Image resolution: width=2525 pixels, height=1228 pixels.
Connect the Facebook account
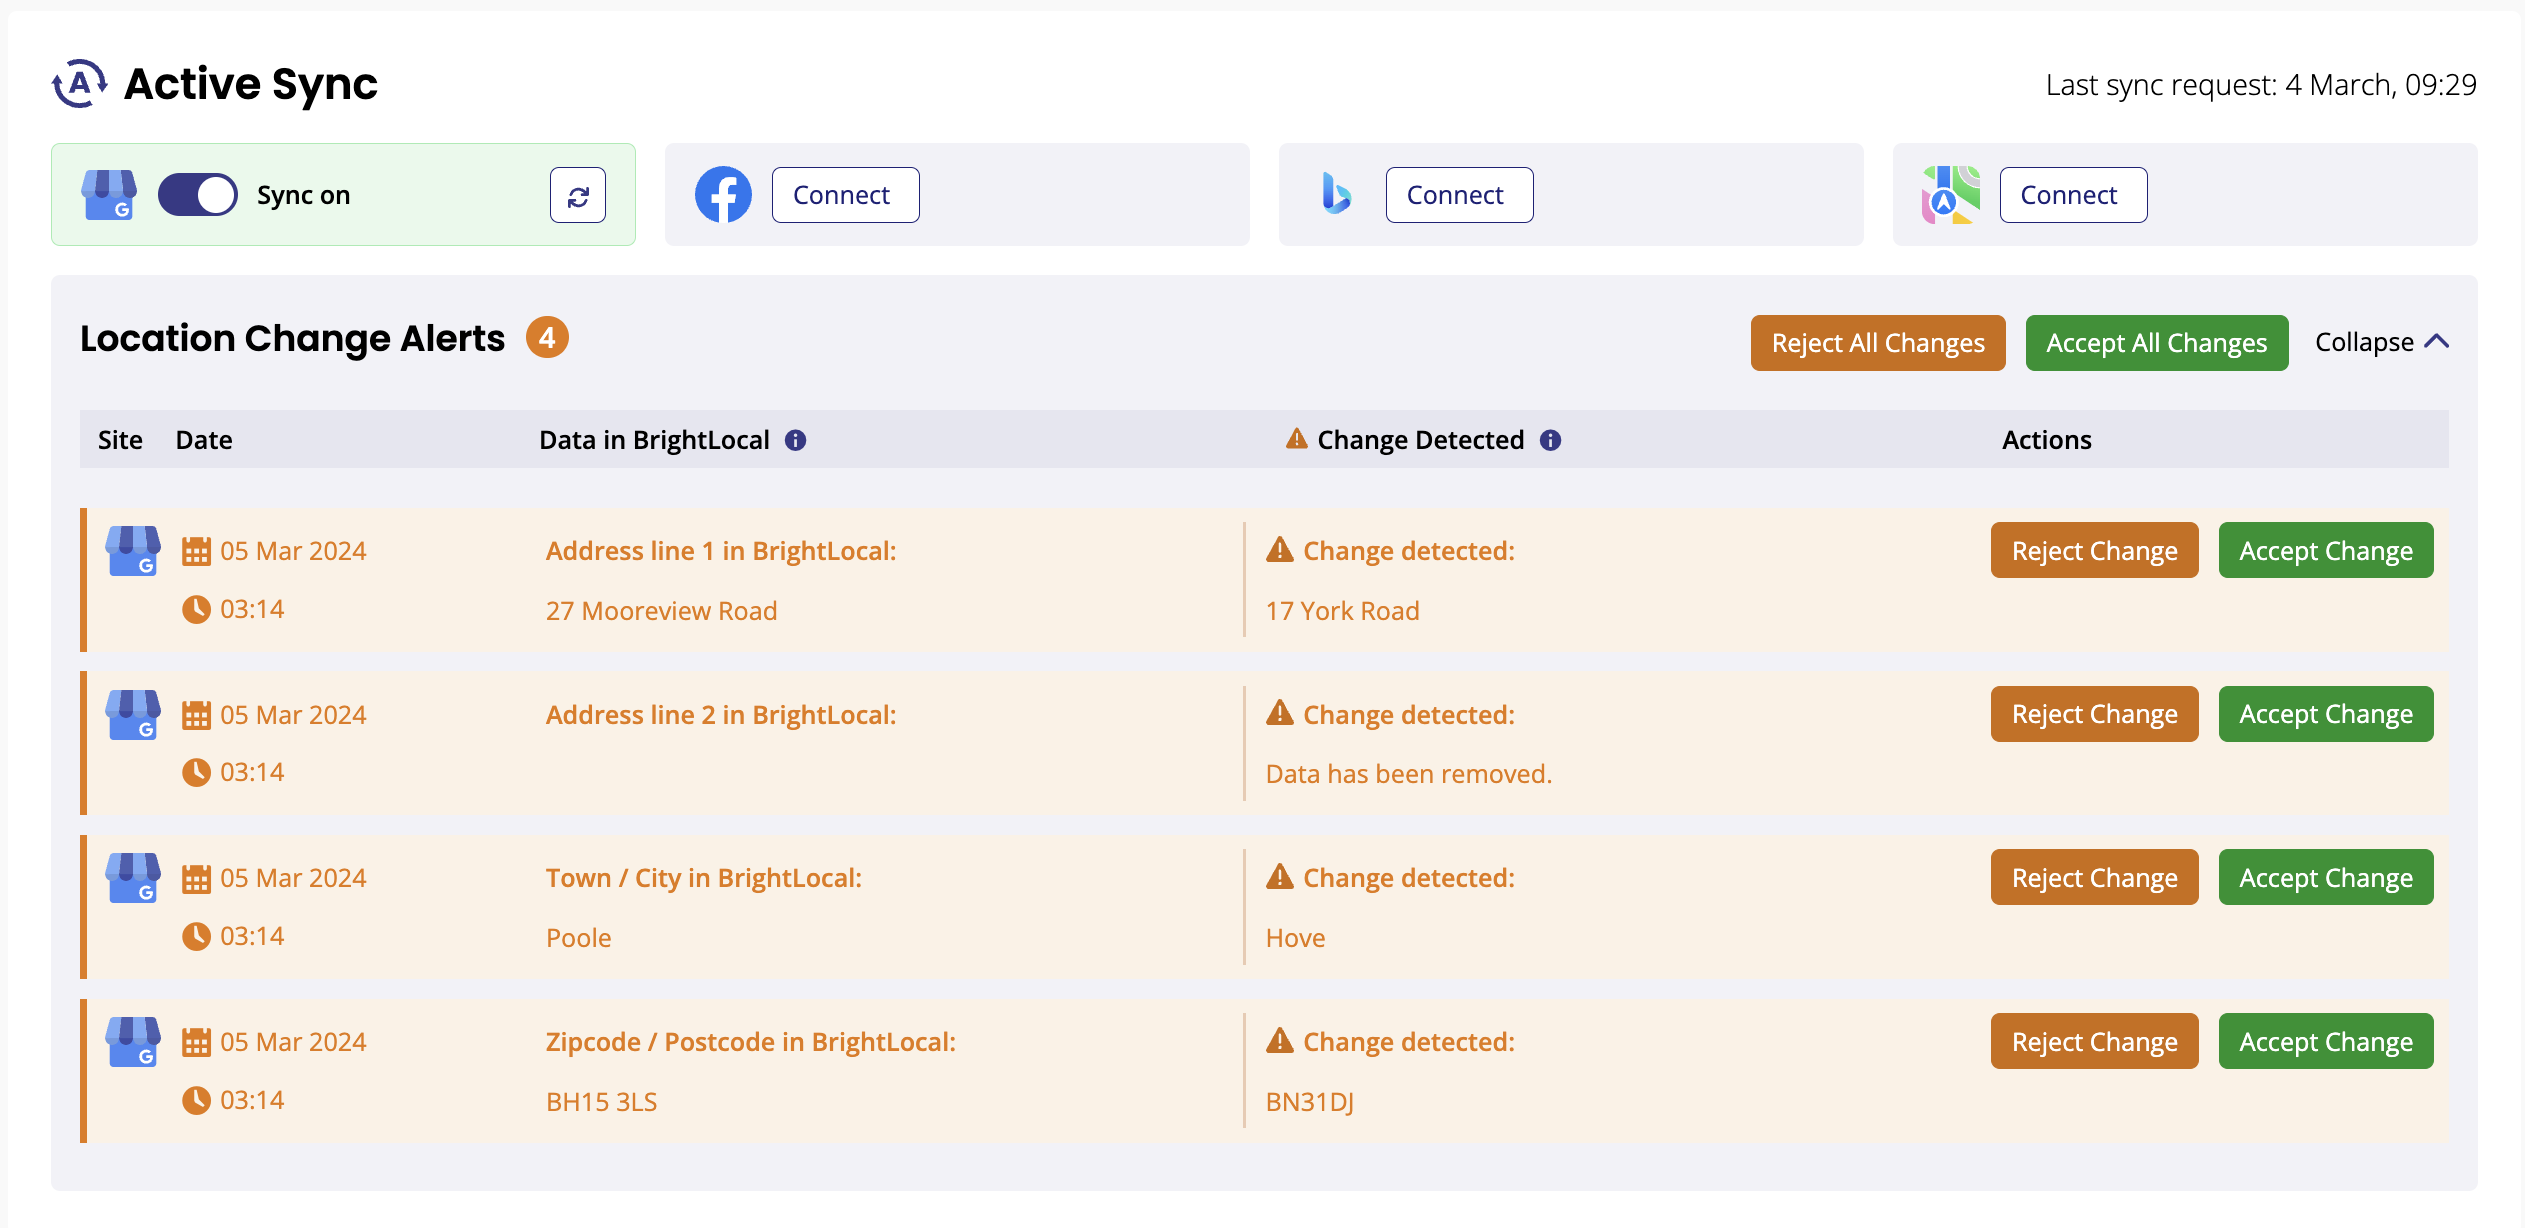click(844, 194)
